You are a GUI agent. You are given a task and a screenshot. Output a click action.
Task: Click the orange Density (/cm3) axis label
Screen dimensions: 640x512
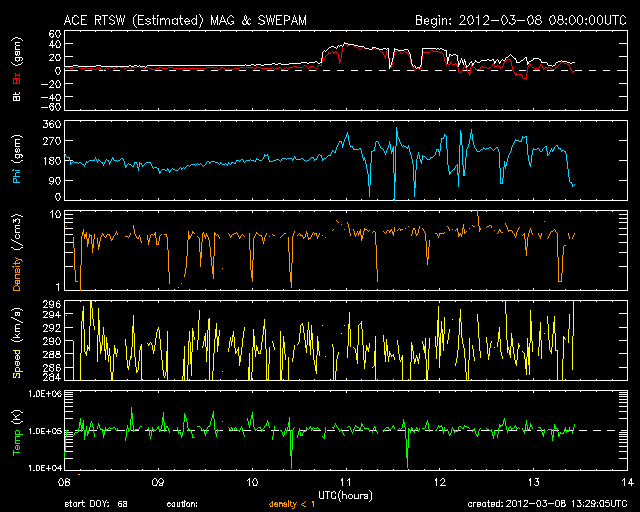coord(17,250)
